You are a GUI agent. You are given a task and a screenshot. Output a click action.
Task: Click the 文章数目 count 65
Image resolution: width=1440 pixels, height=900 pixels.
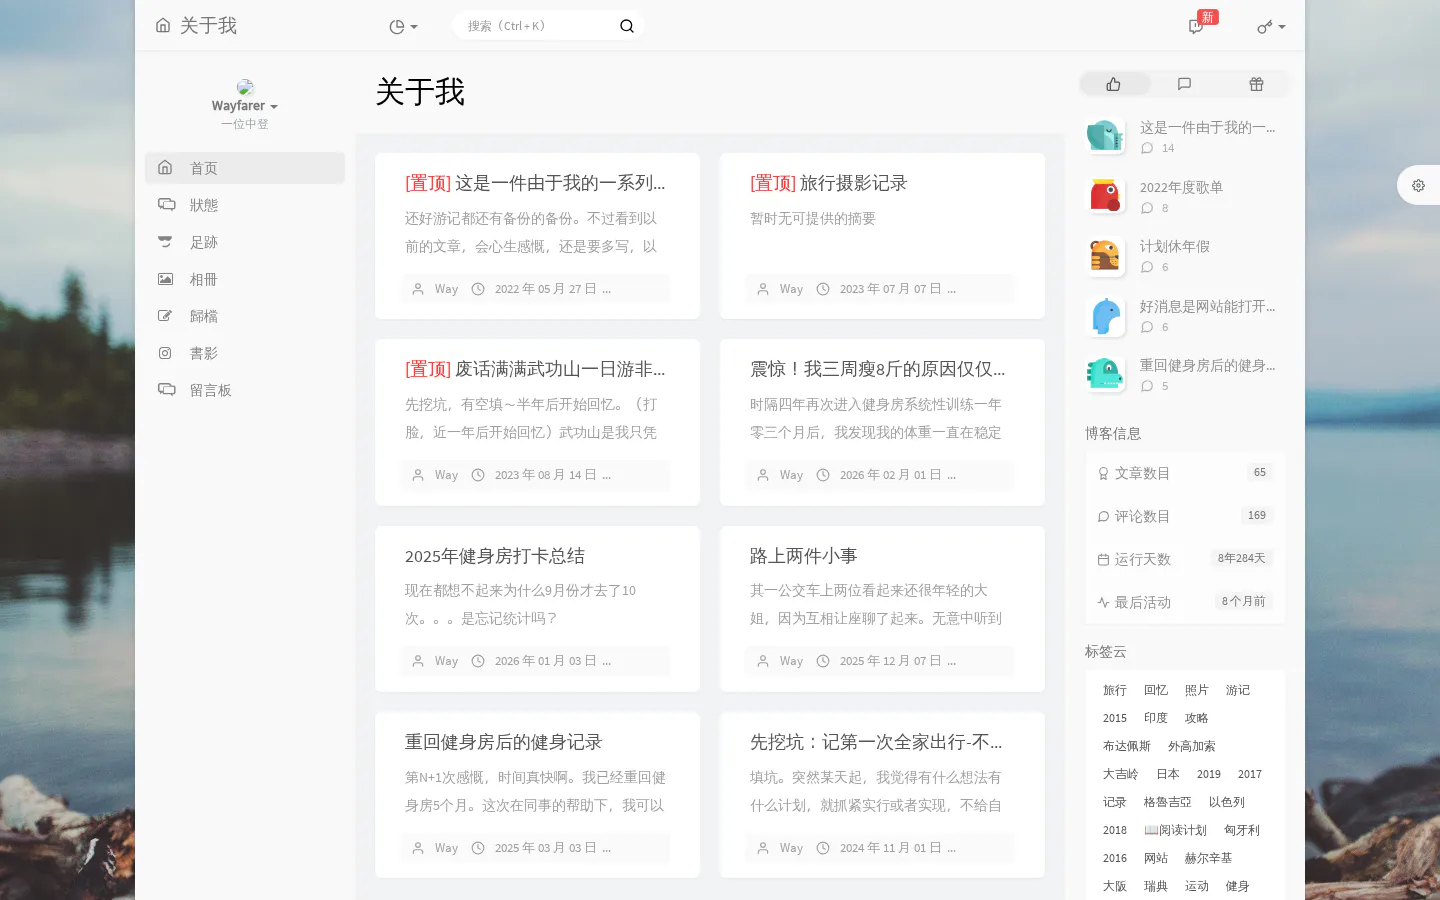point(1260,472)
